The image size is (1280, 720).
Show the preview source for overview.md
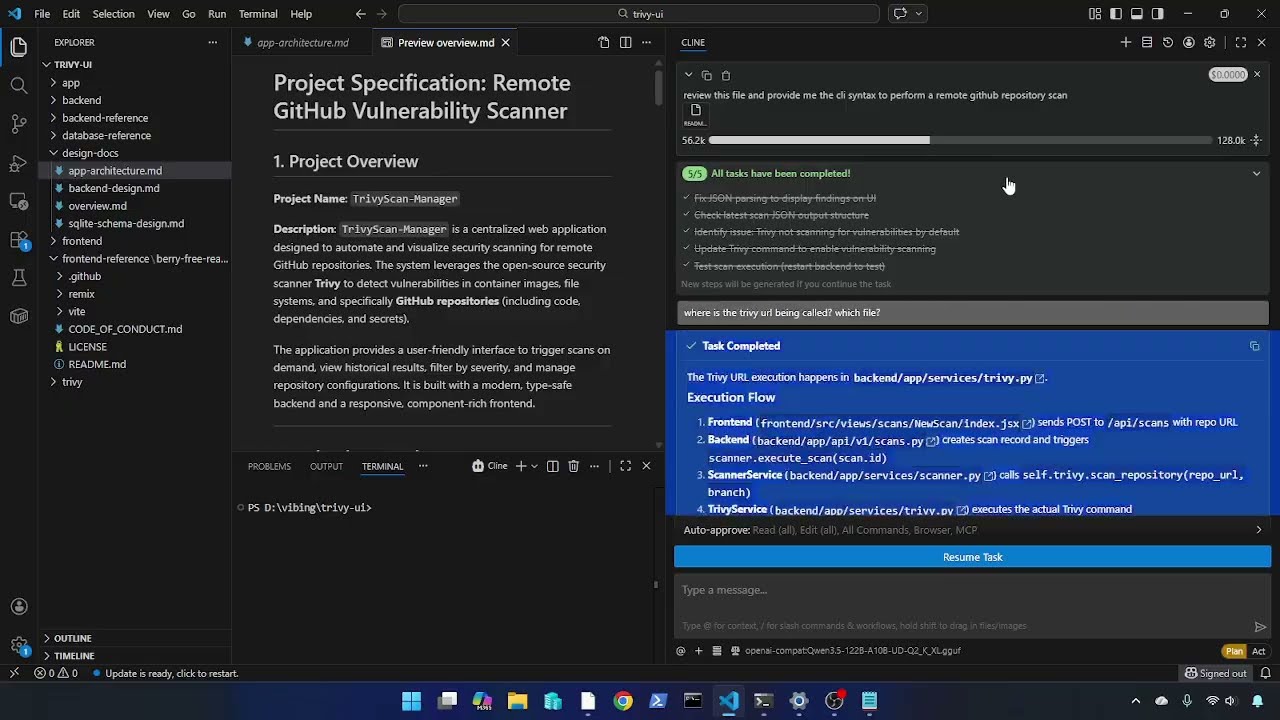[x=604, y=42]
